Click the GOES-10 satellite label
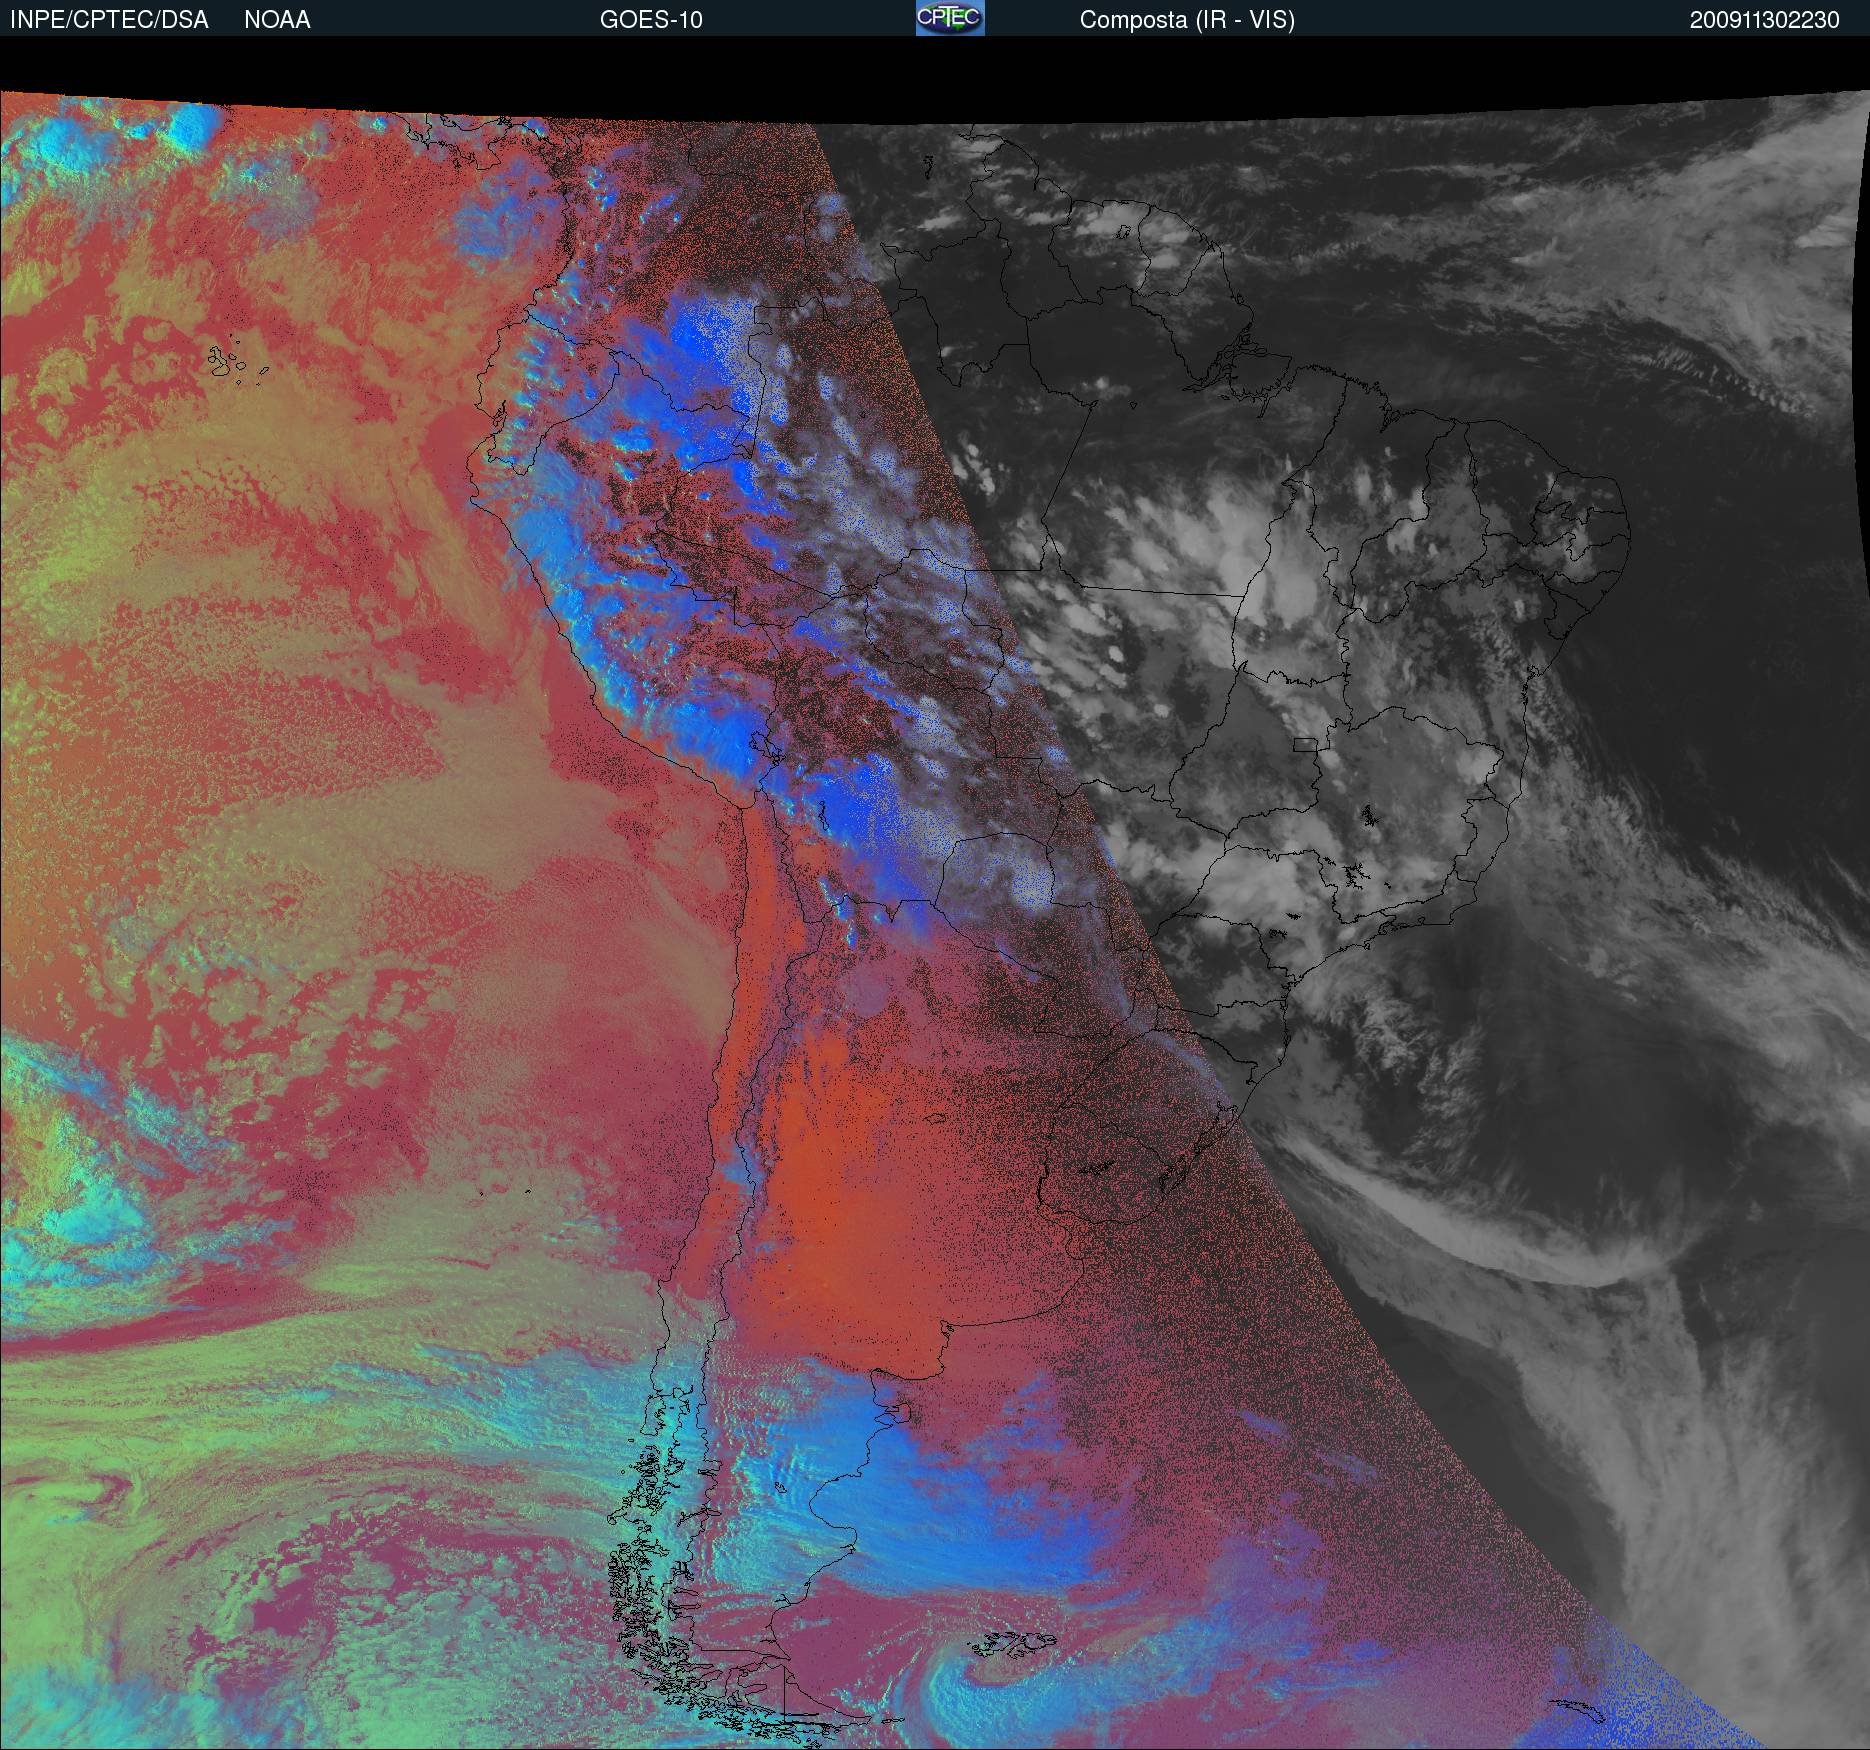 [x=651, y=20]
